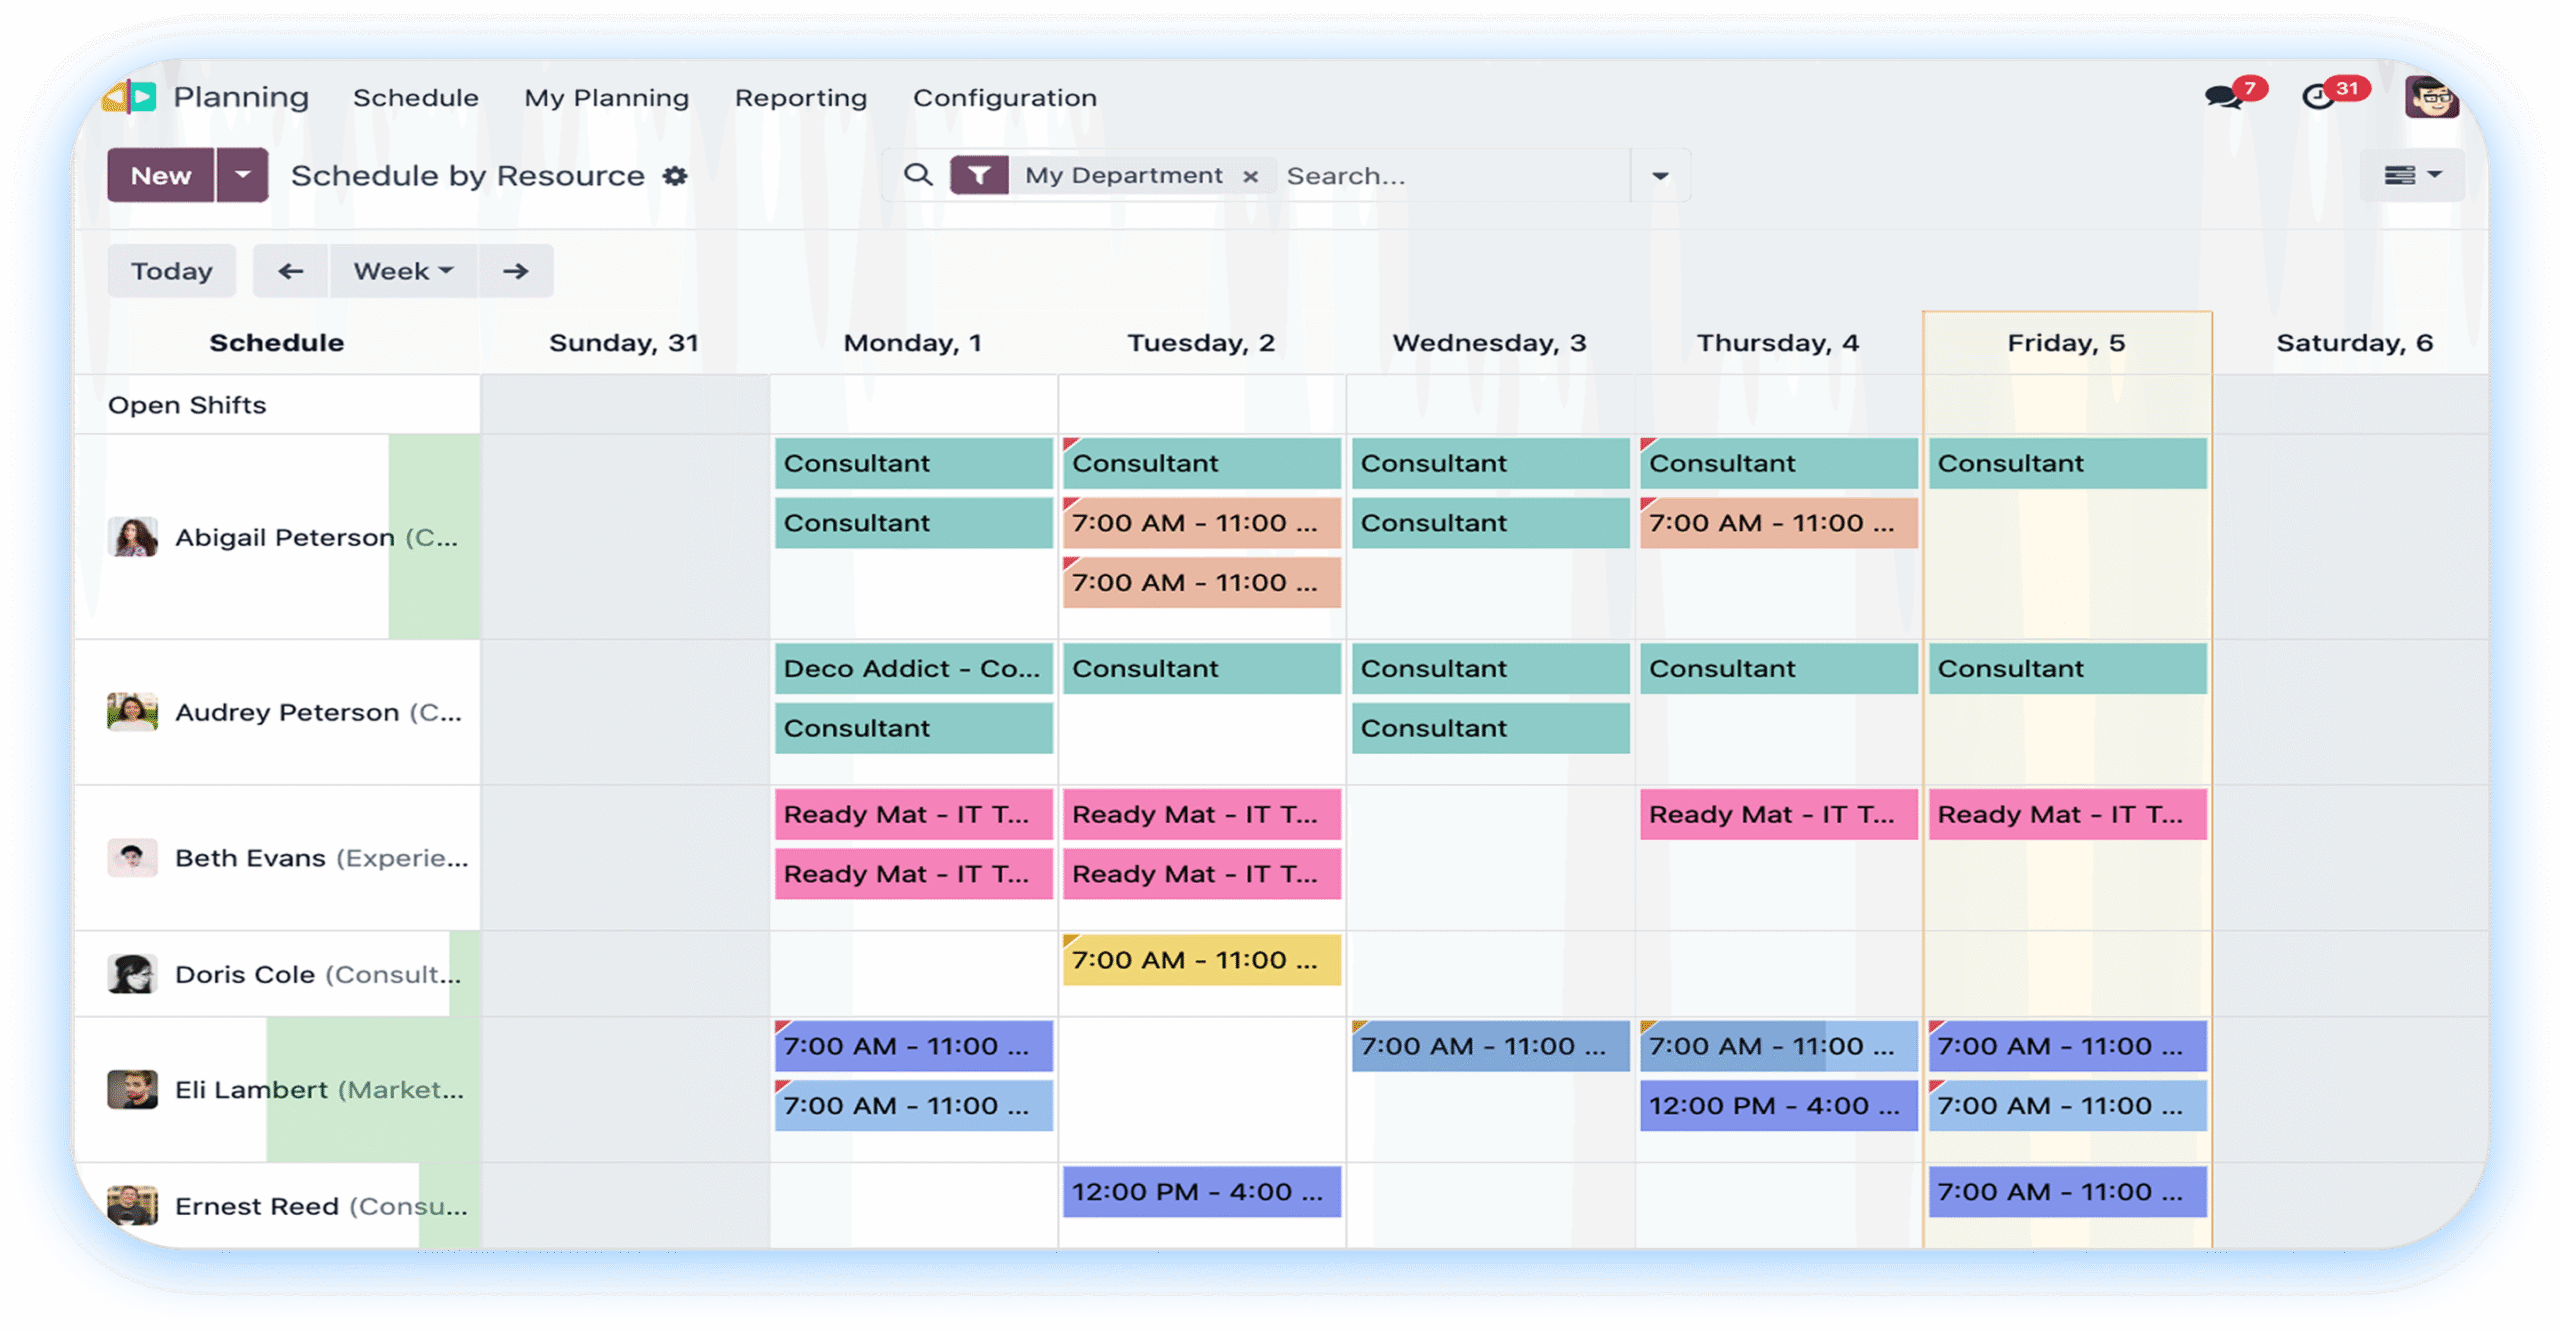2560x1330 pixels.
Task: Click the user profile avatar
Action: [x=2431, y=97]
